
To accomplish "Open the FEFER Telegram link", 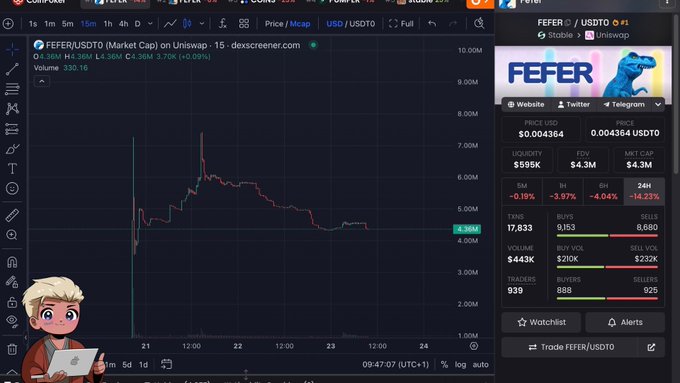I will click(x=624, y=105).
